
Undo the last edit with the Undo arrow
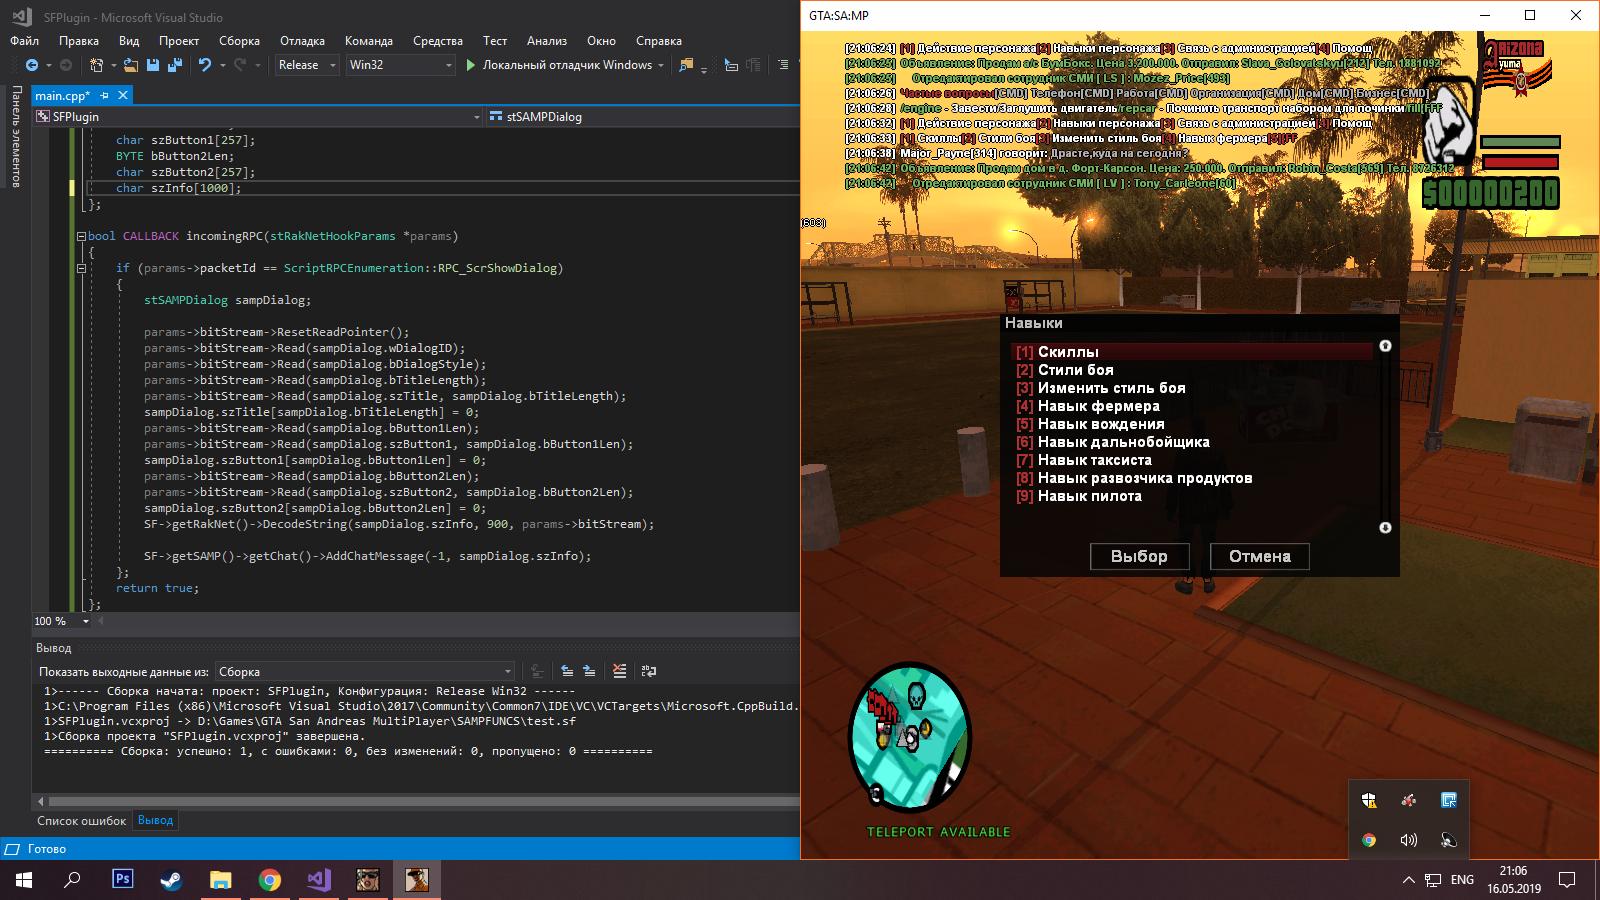tap(205, 65)
